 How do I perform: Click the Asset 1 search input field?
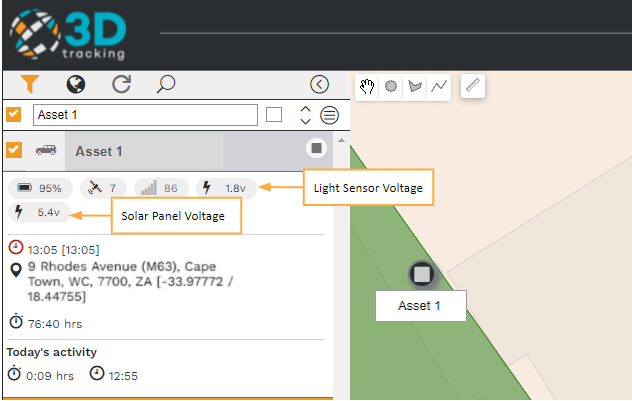click(146, 115)
